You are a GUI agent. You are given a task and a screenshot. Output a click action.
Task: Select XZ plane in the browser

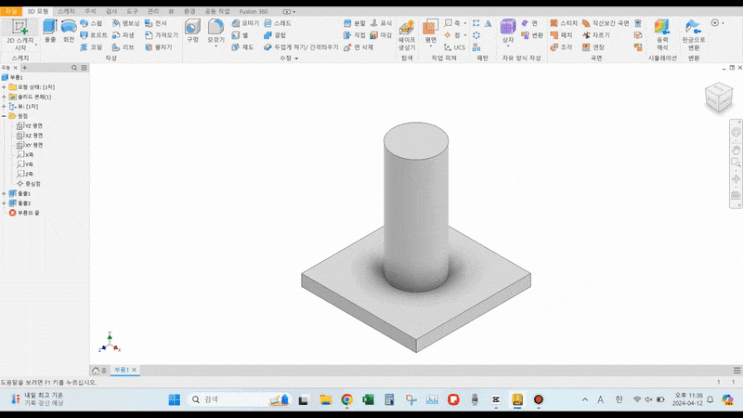(29, 136)
